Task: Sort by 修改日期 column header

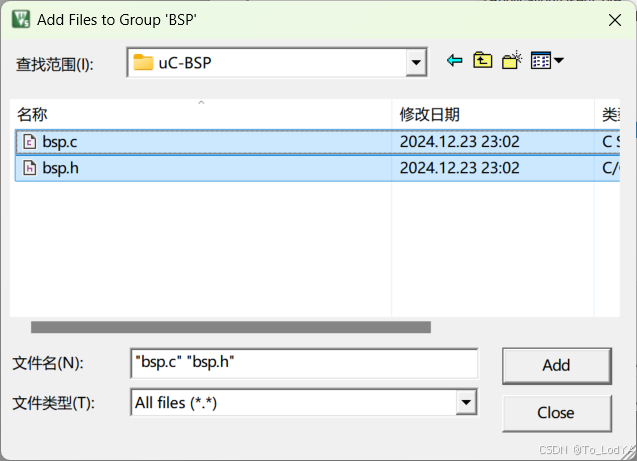Action: pos(493,114)
